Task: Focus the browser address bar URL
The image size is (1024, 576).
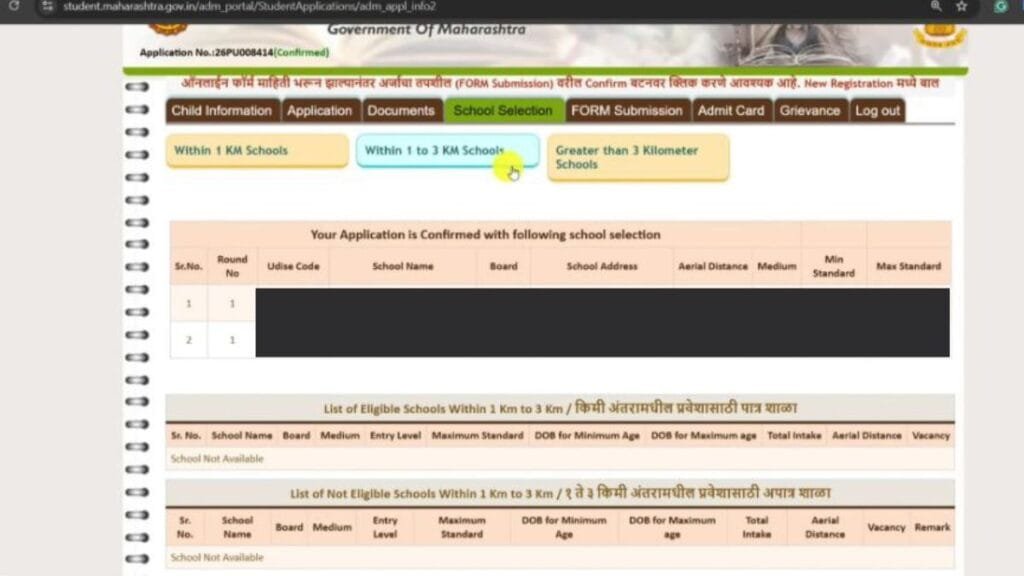Action: (x=249, y=7)
